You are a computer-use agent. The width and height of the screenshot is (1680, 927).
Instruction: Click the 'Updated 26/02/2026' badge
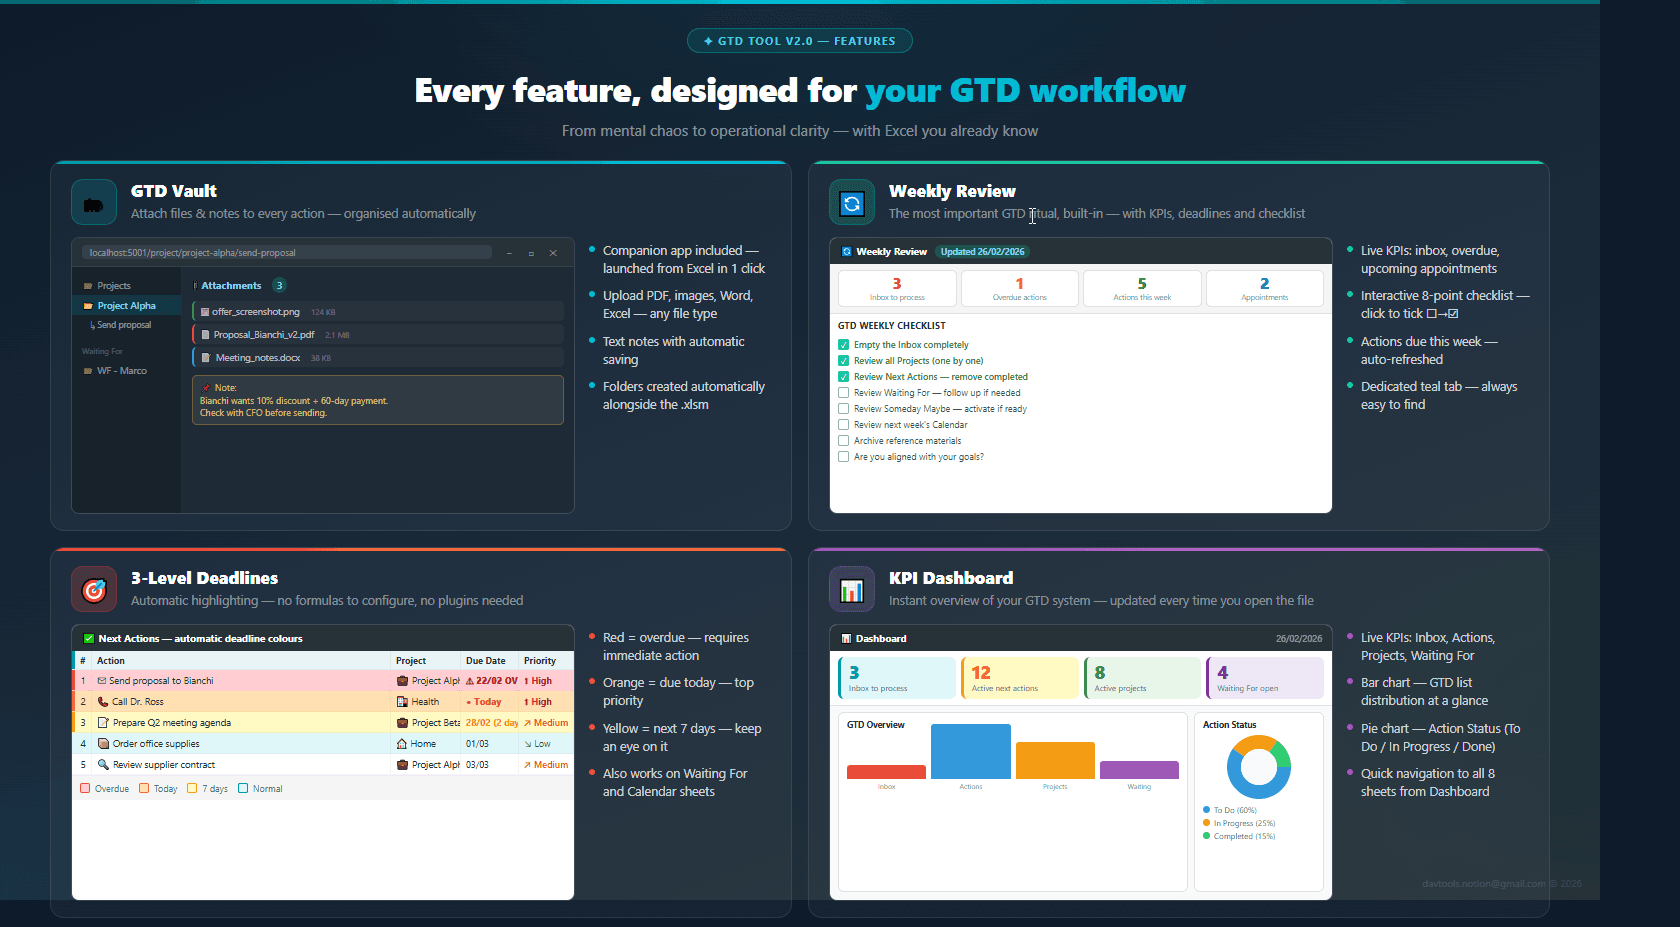(x=982, y=251)
